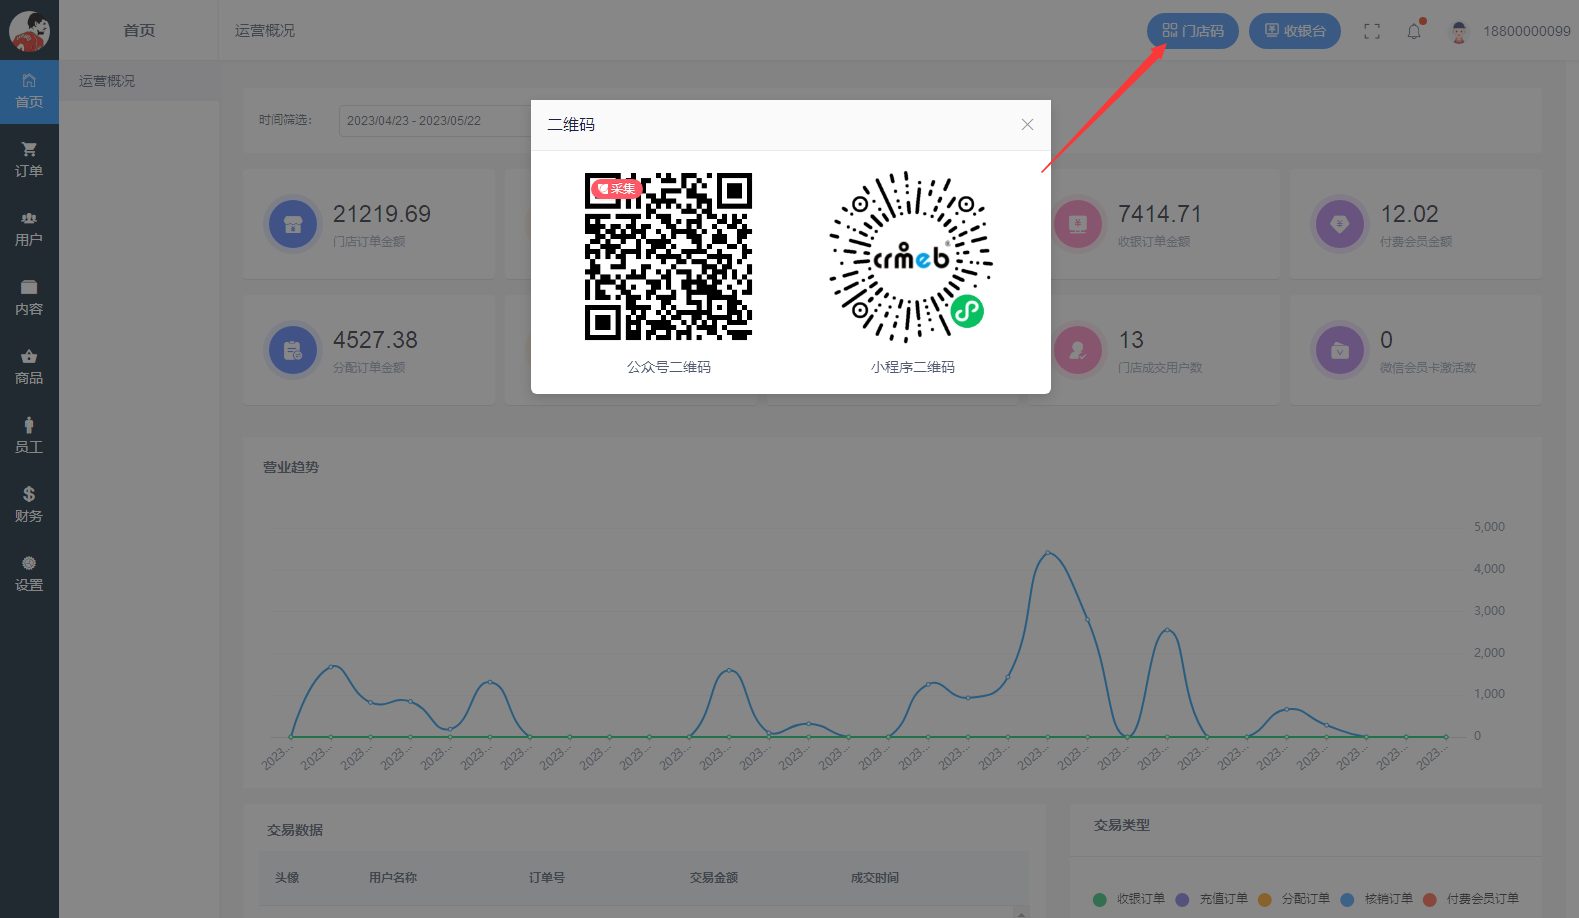Close the 二维码 dialog
Screen dimensions: 1579x918
pyautogui.click(x=1027, y=124)
